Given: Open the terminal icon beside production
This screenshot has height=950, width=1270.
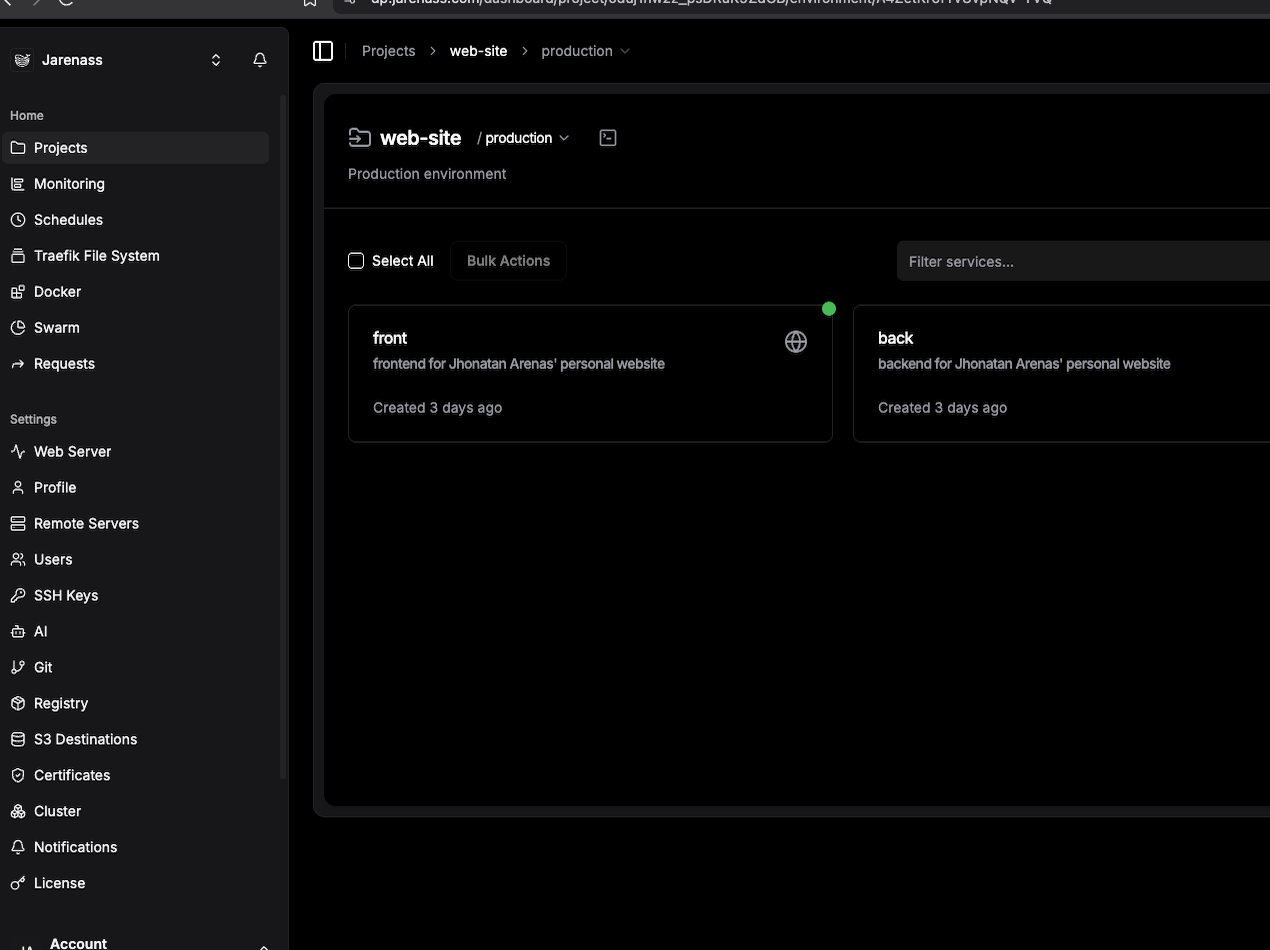Looking at the screenshot, I should point(608,138).
